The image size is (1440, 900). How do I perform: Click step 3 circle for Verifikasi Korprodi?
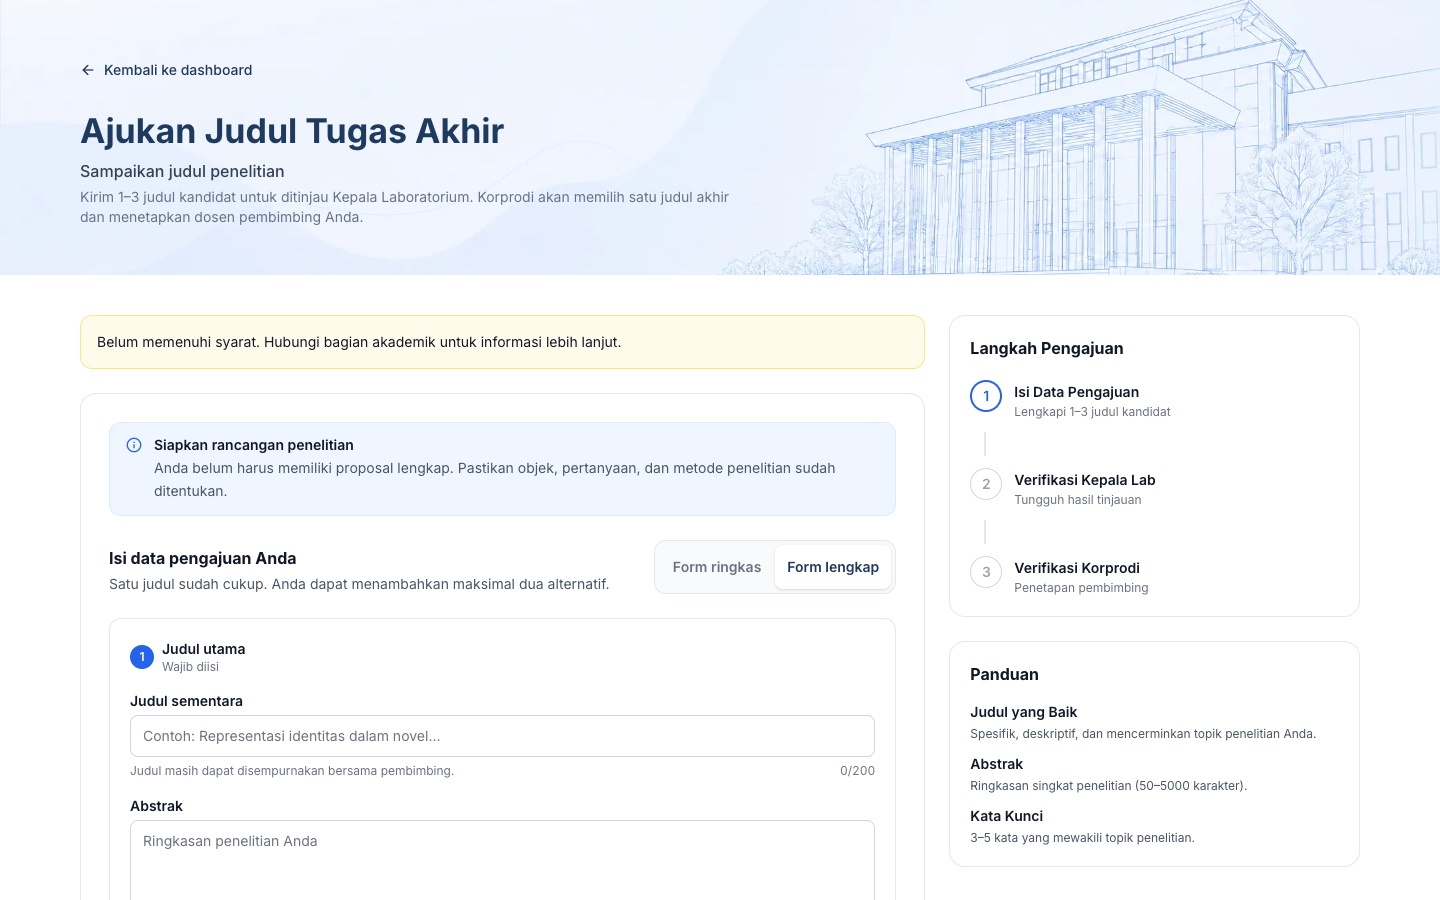(x=986, y=572)
